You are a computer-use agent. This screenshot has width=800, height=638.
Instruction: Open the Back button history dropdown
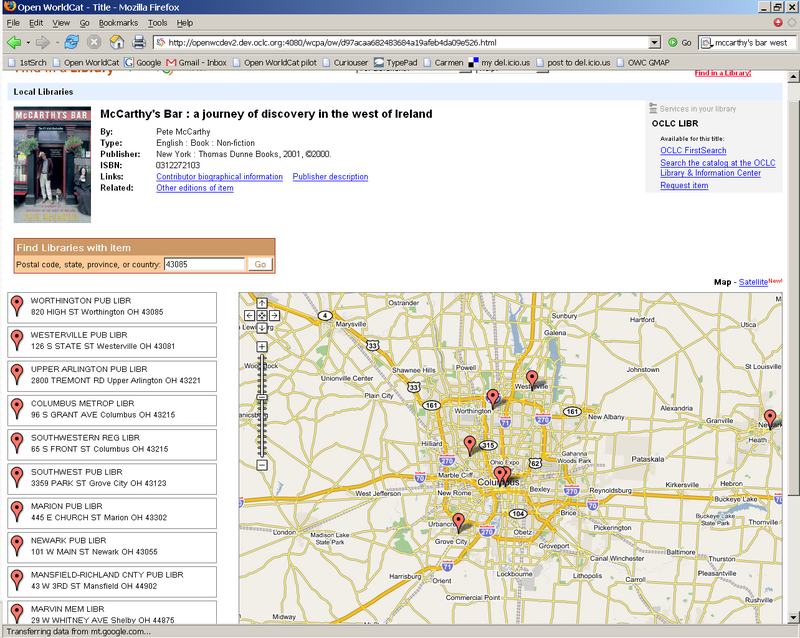[x=28, y=42]
